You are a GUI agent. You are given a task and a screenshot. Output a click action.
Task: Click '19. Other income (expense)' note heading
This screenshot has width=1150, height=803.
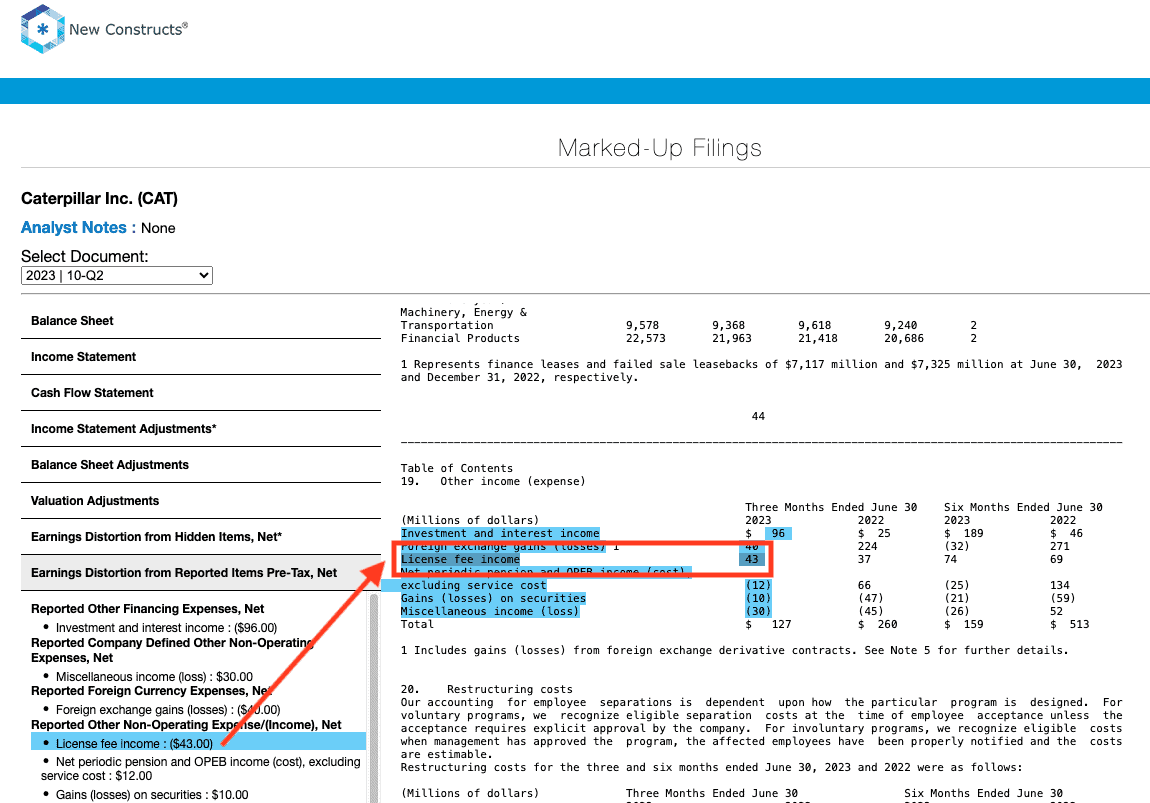pyautogui.click(x=493, y=482)
